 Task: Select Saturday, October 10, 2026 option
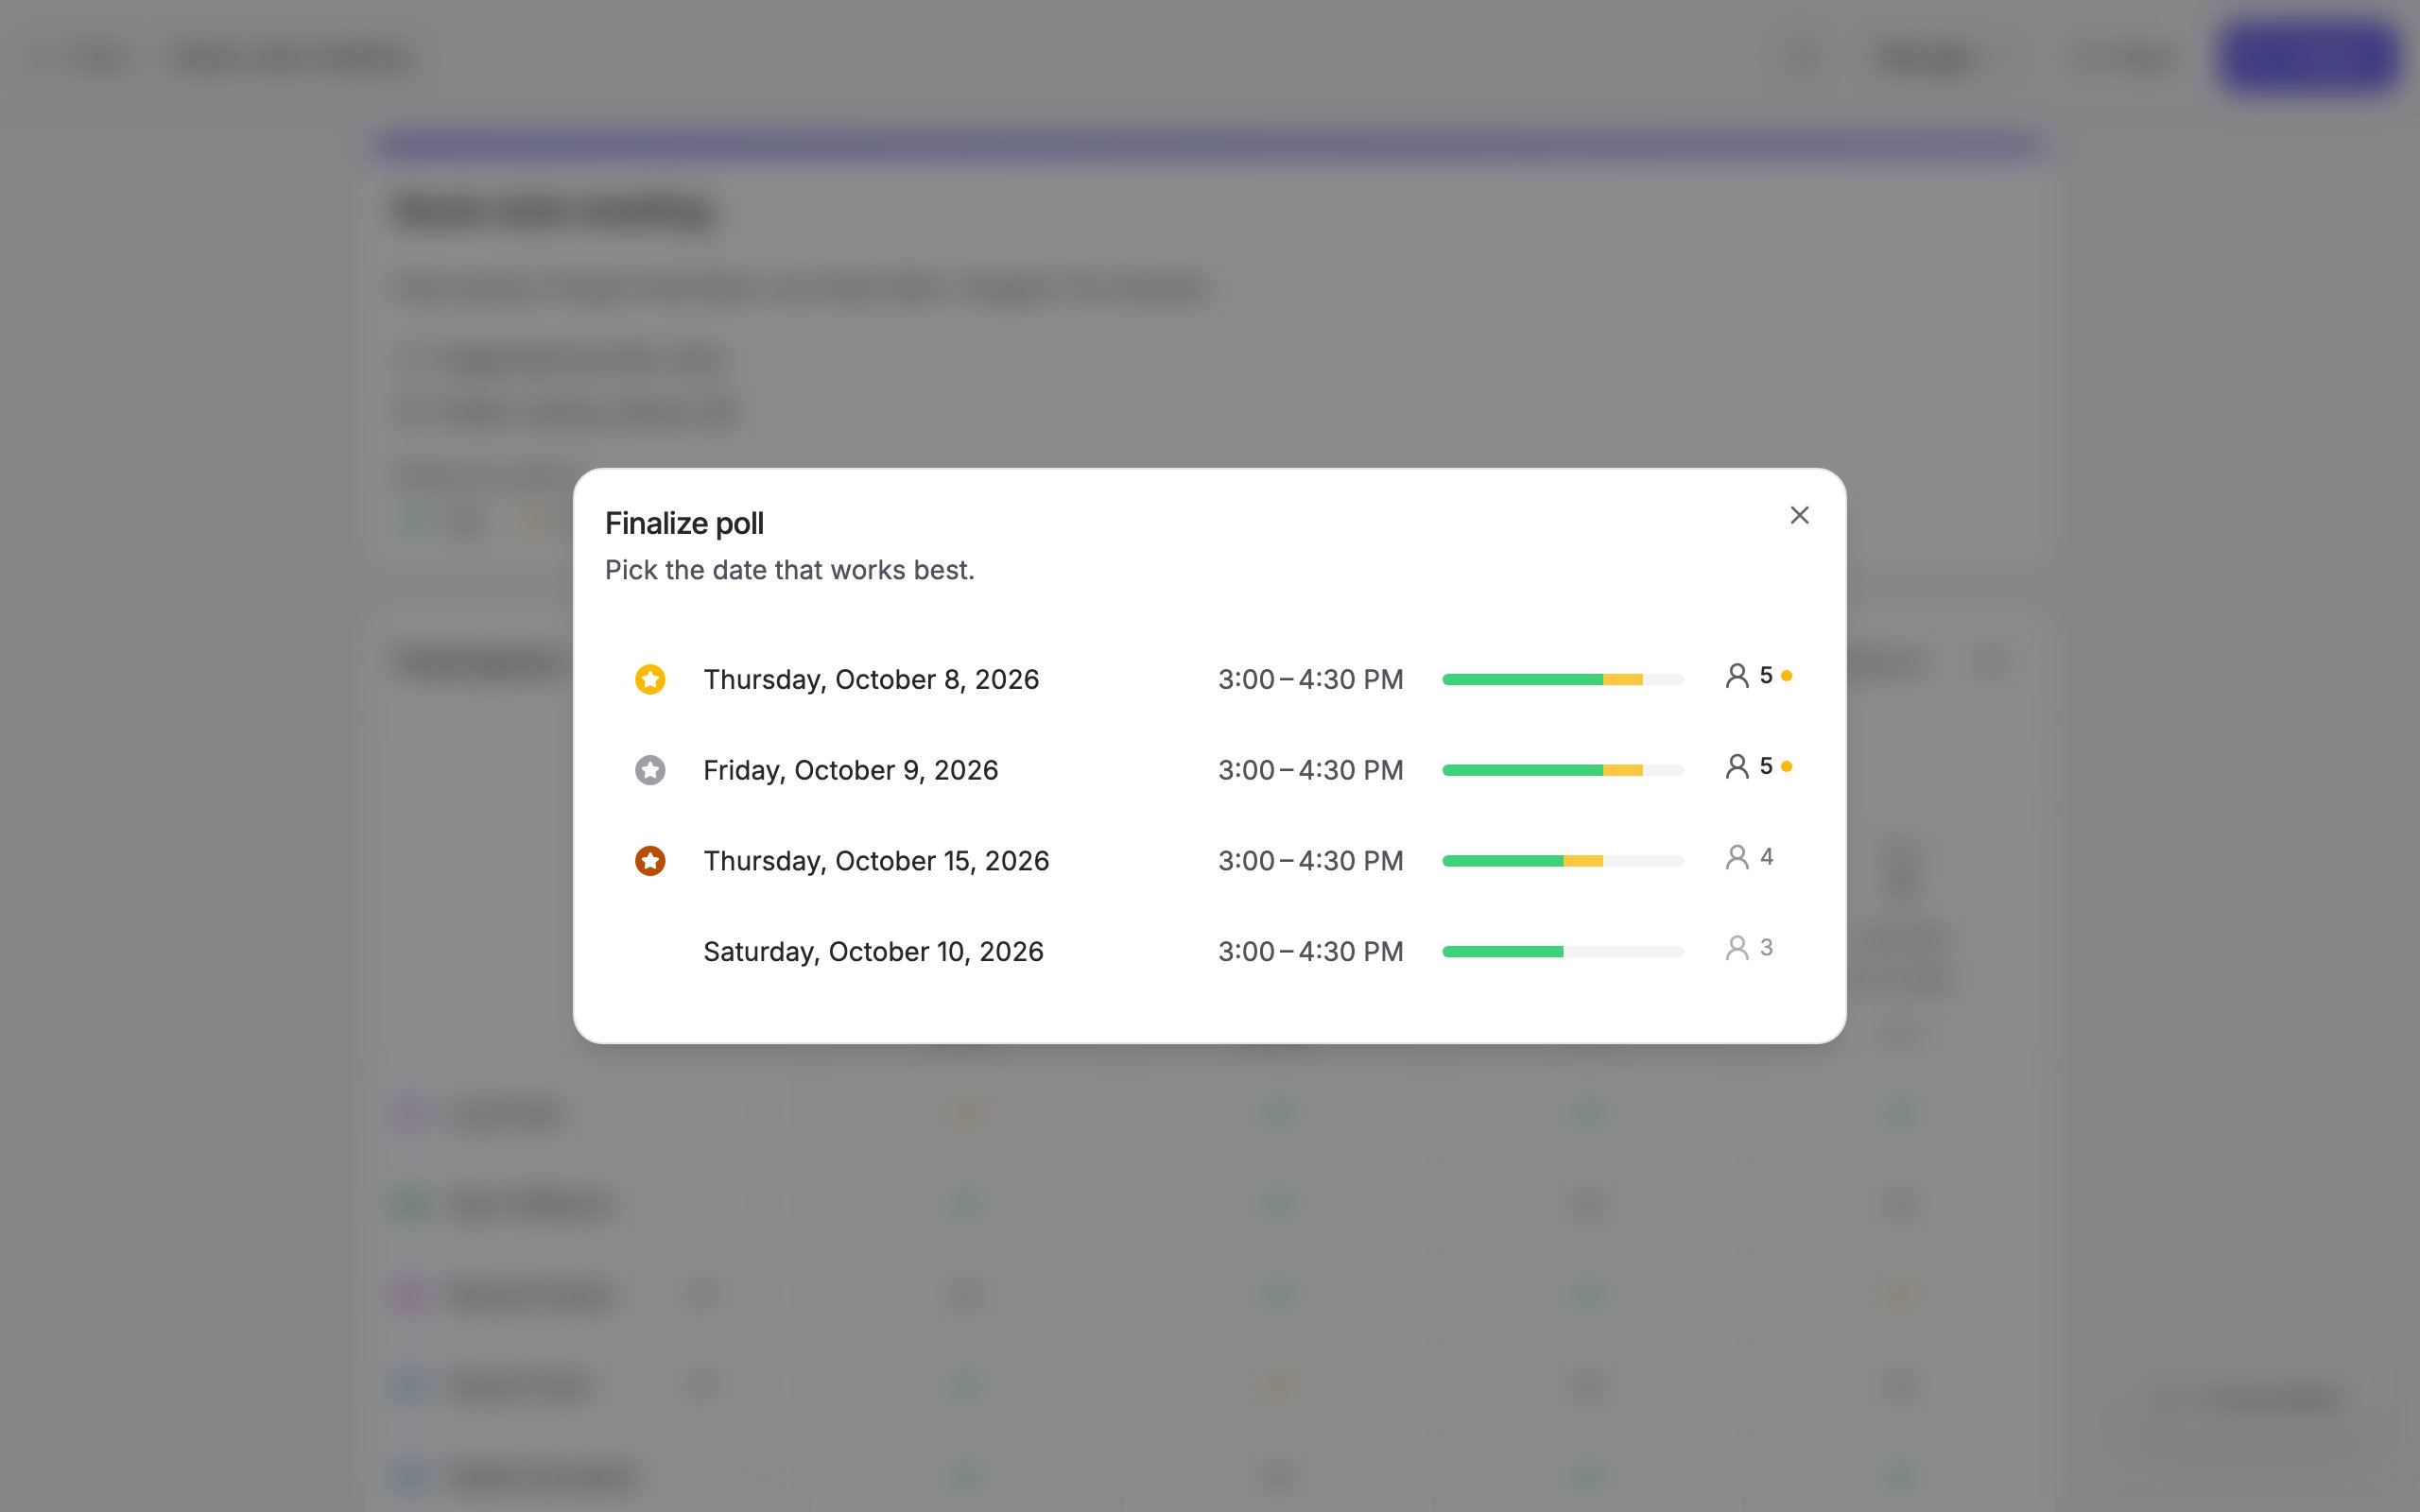1209,952
